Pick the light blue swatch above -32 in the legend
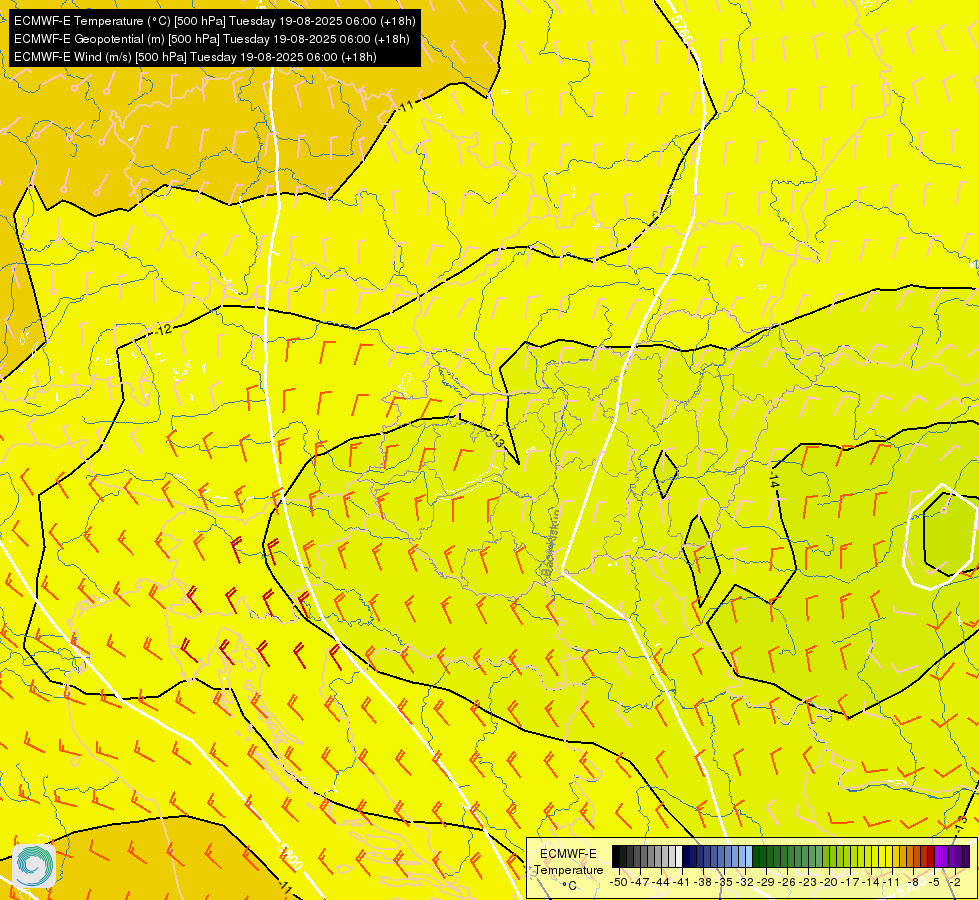Screen dimensions: 979x900 (749, 856)
